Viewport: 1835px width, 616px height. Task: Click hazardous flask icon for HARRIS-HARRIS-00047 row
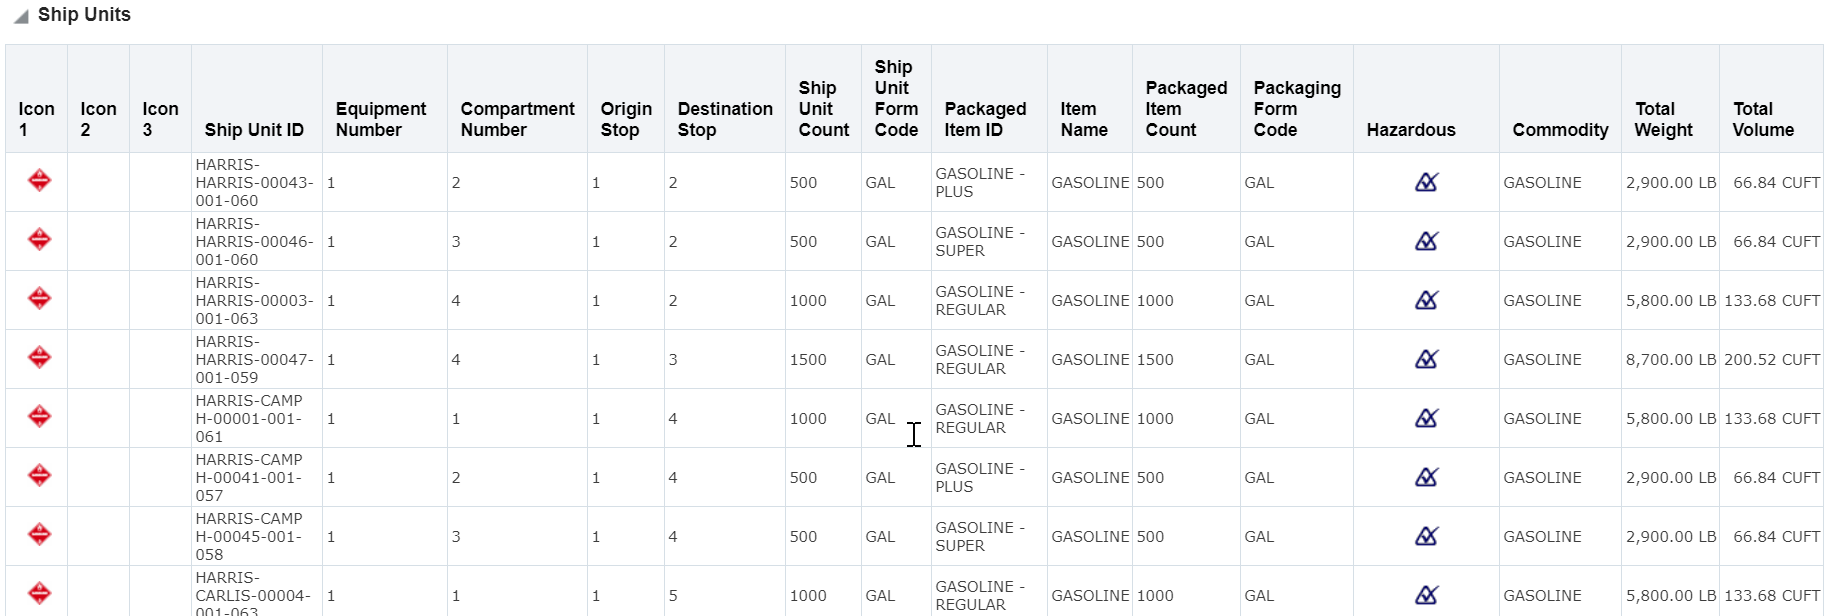1426,359
